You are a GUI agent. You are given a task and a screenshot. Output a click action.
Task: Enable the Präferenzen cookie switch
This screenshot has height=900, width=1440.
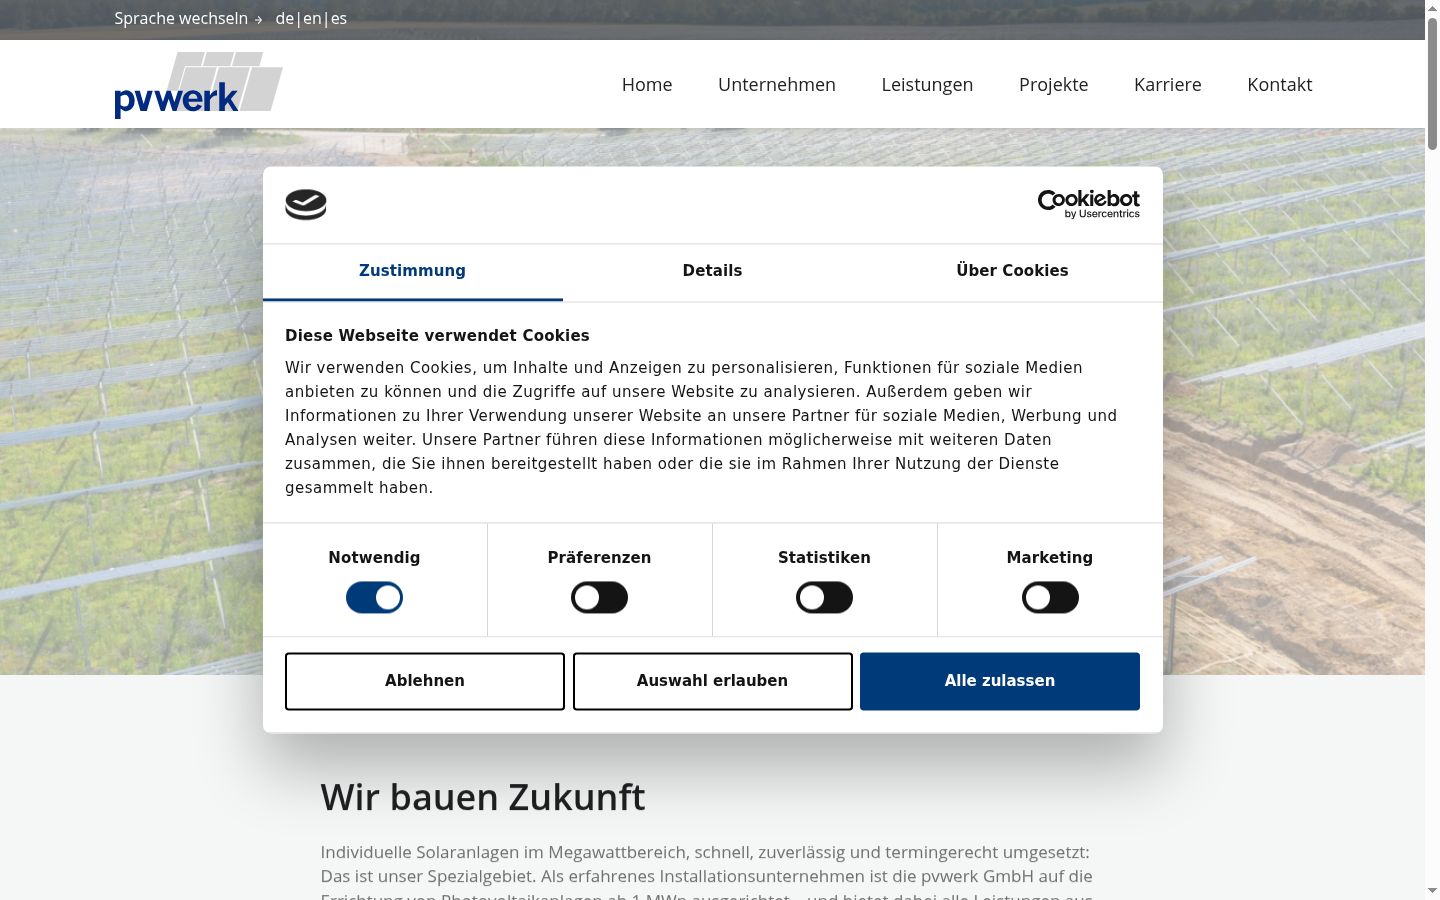point(599,598)
